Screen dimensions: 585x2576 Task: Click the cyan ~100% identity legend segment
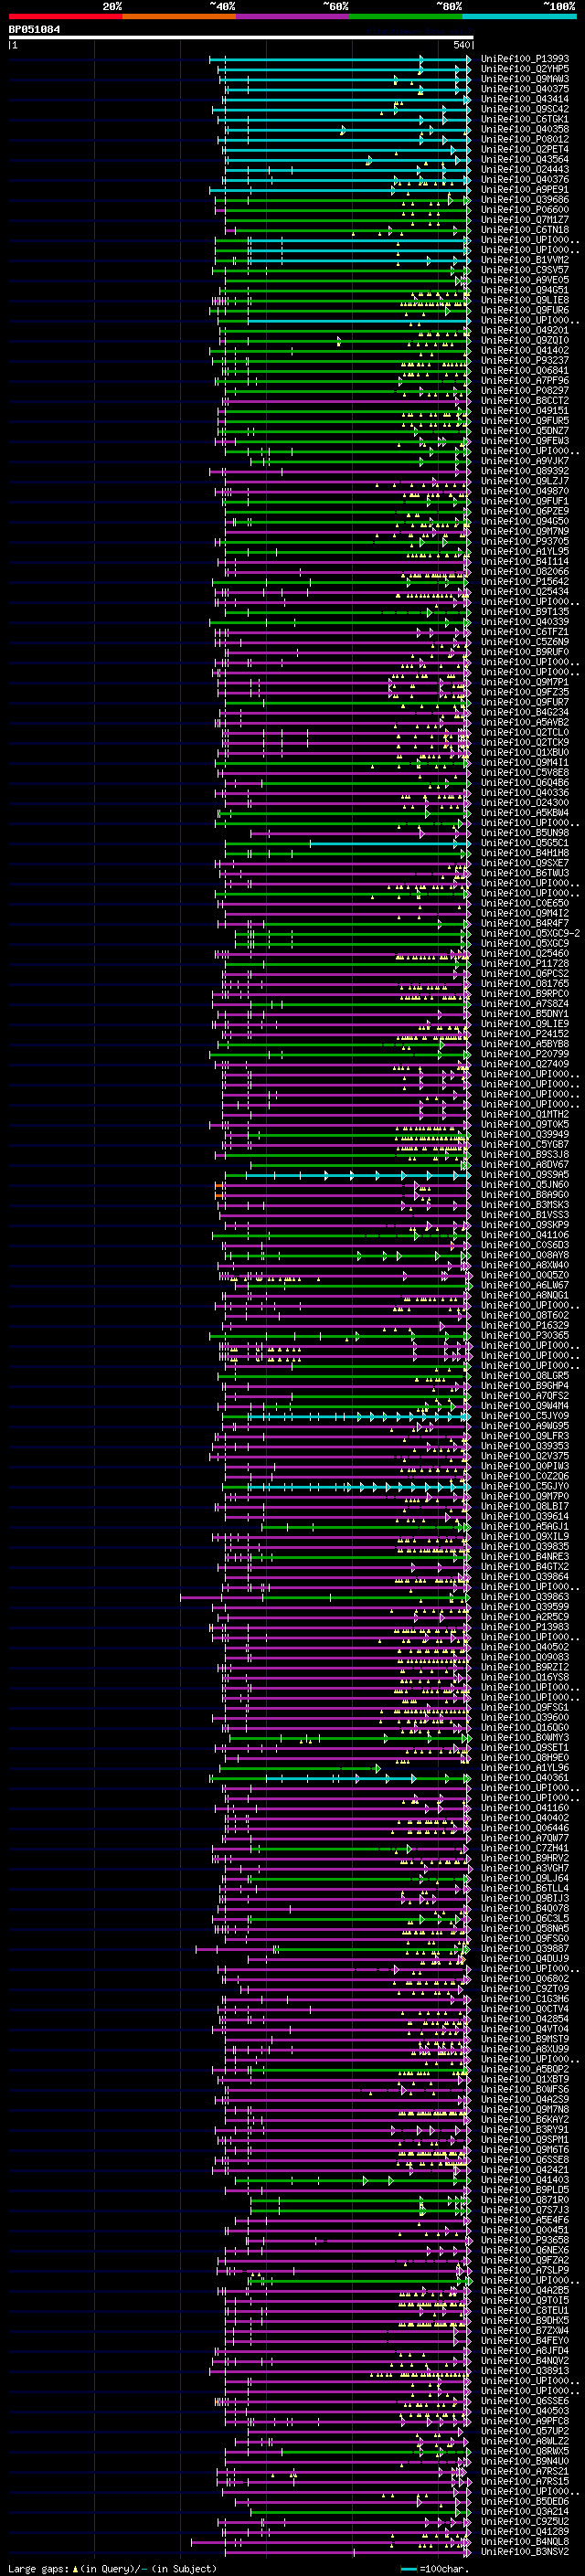click(520, 16)
